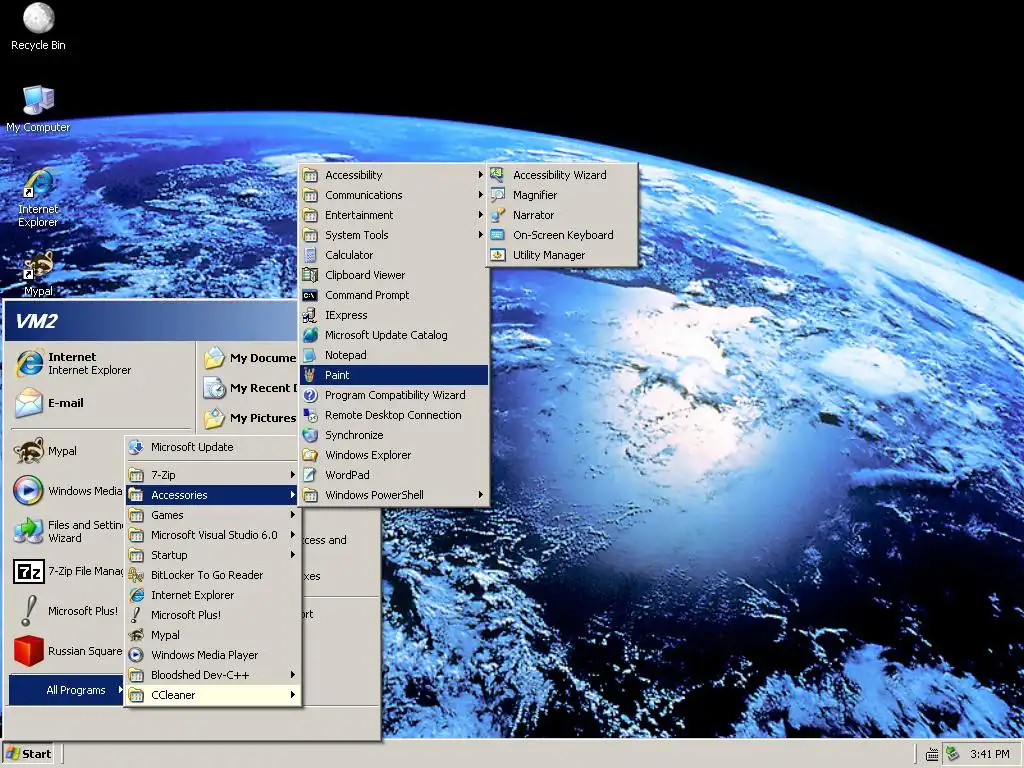
Task: Expand the Startup folder arrow
Action: (293, 554)
